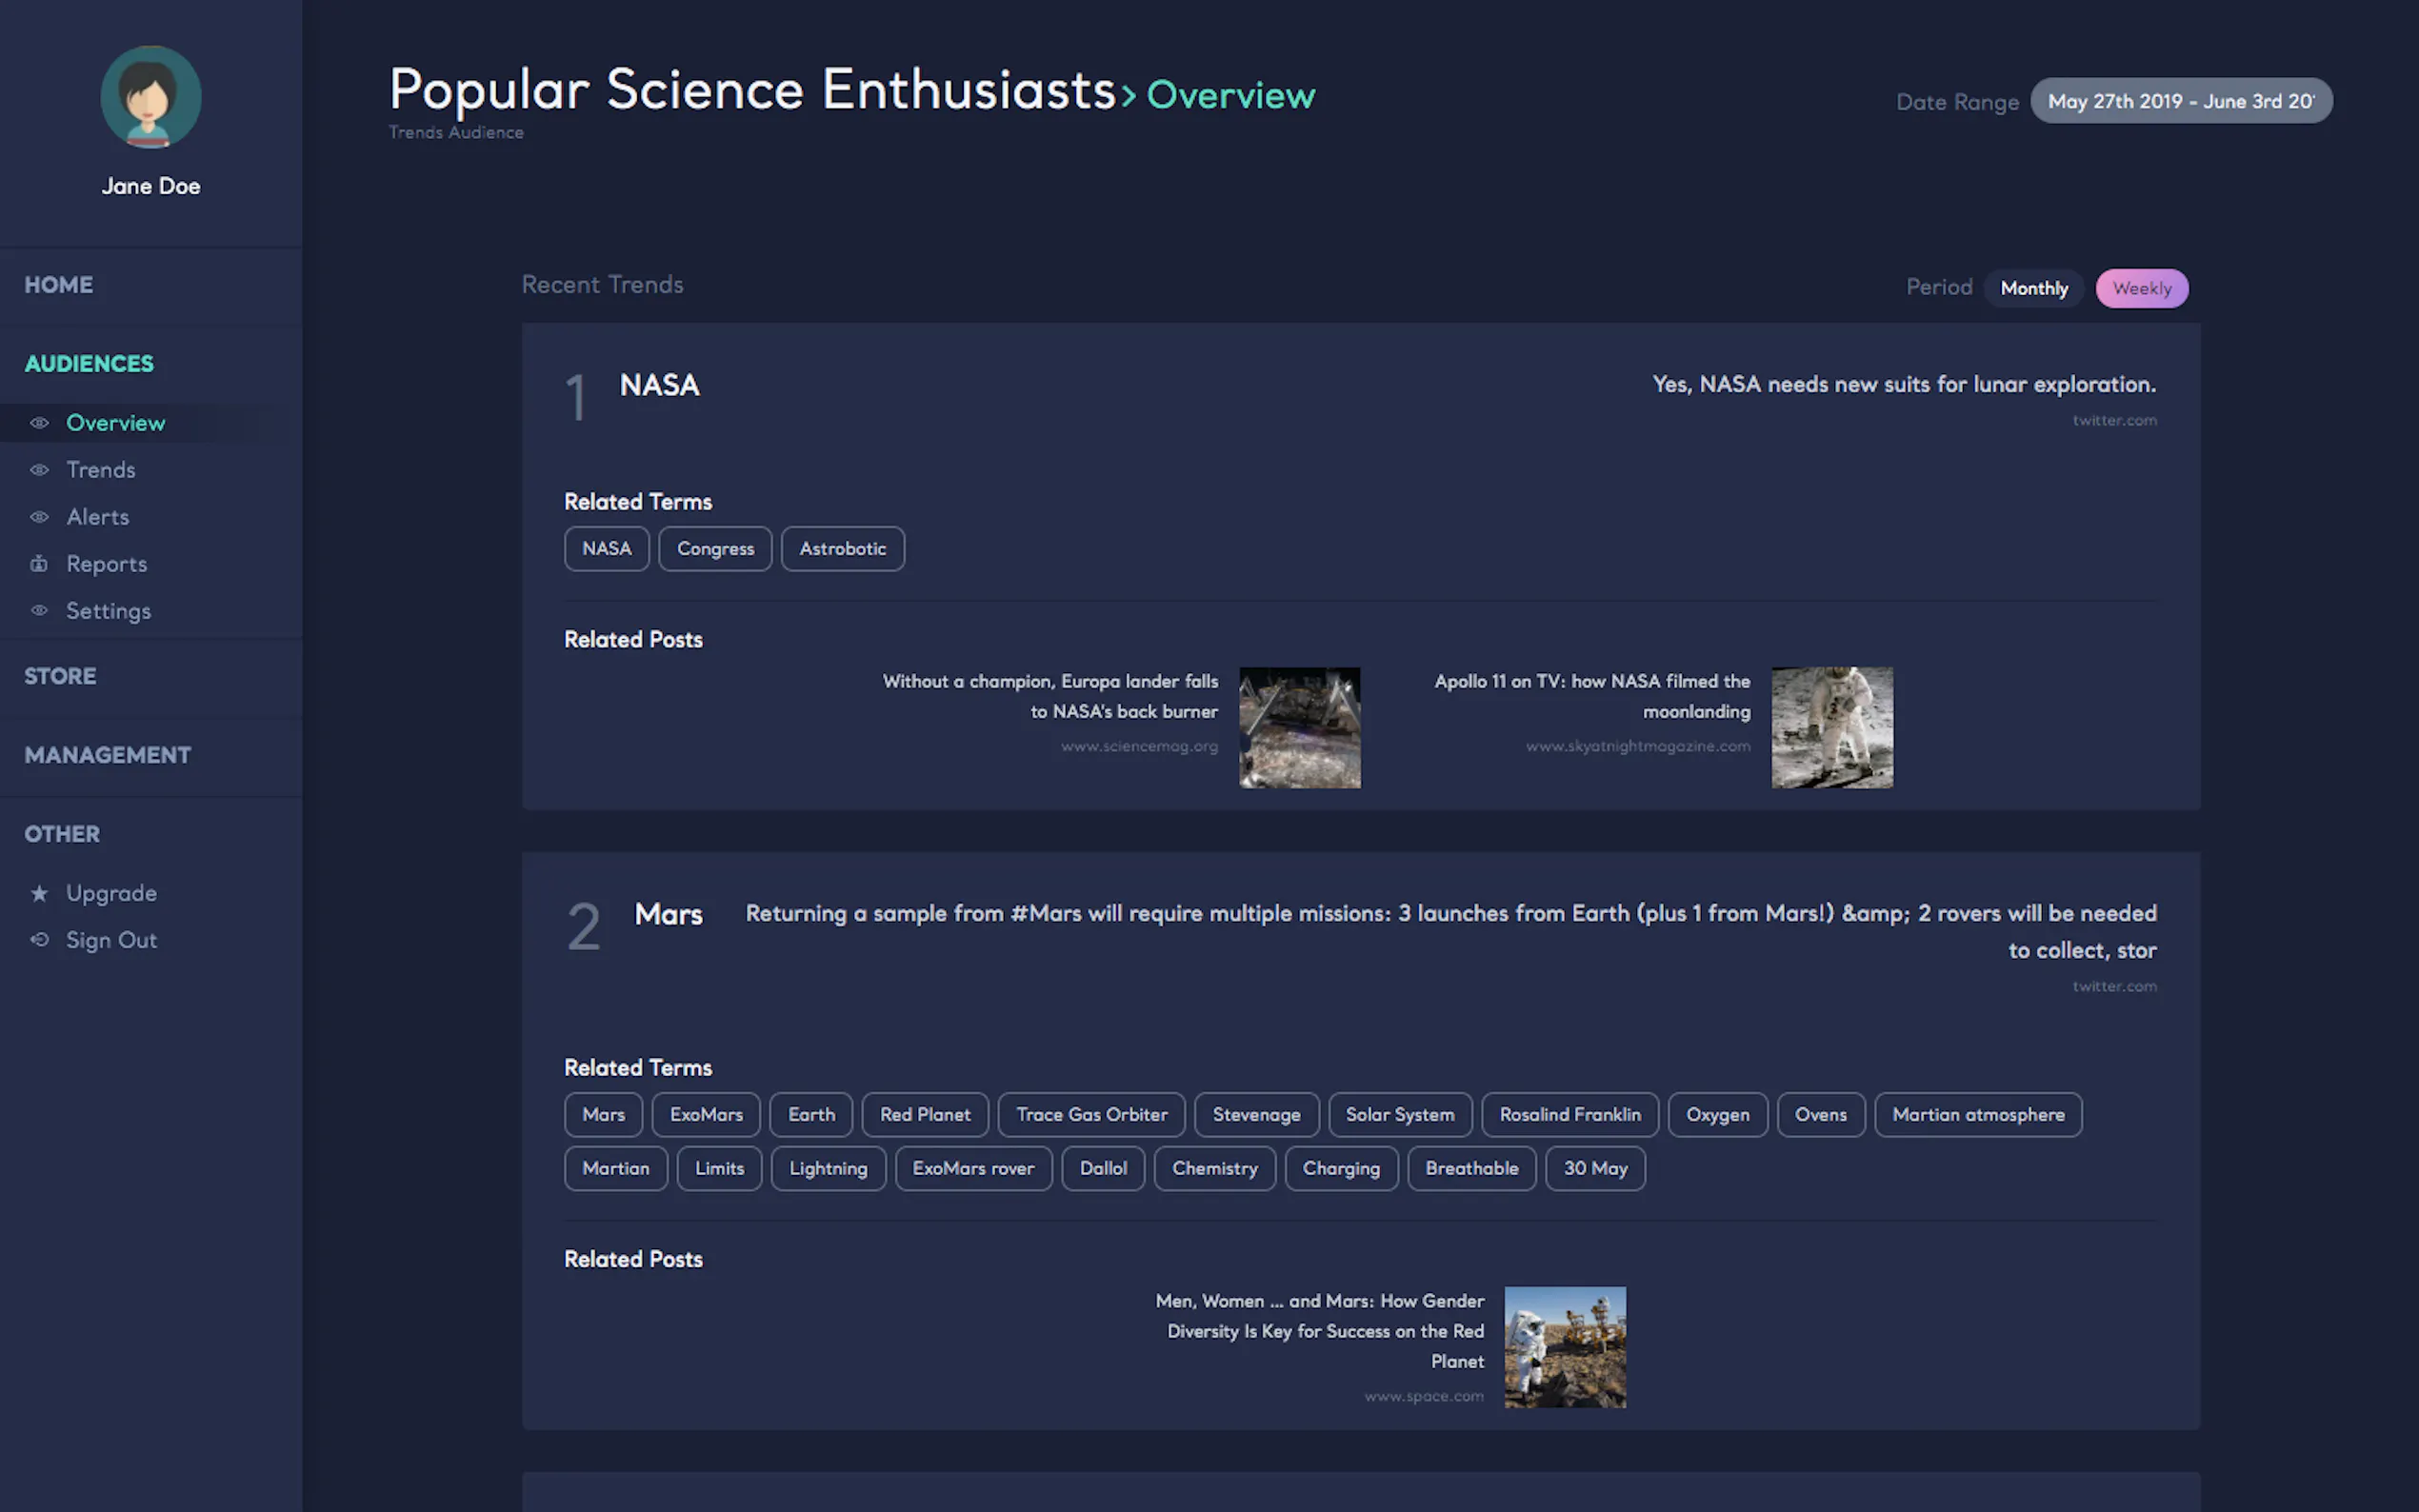
Task: Expand the STORE sidebar section
Action: (x=60, y=676)
